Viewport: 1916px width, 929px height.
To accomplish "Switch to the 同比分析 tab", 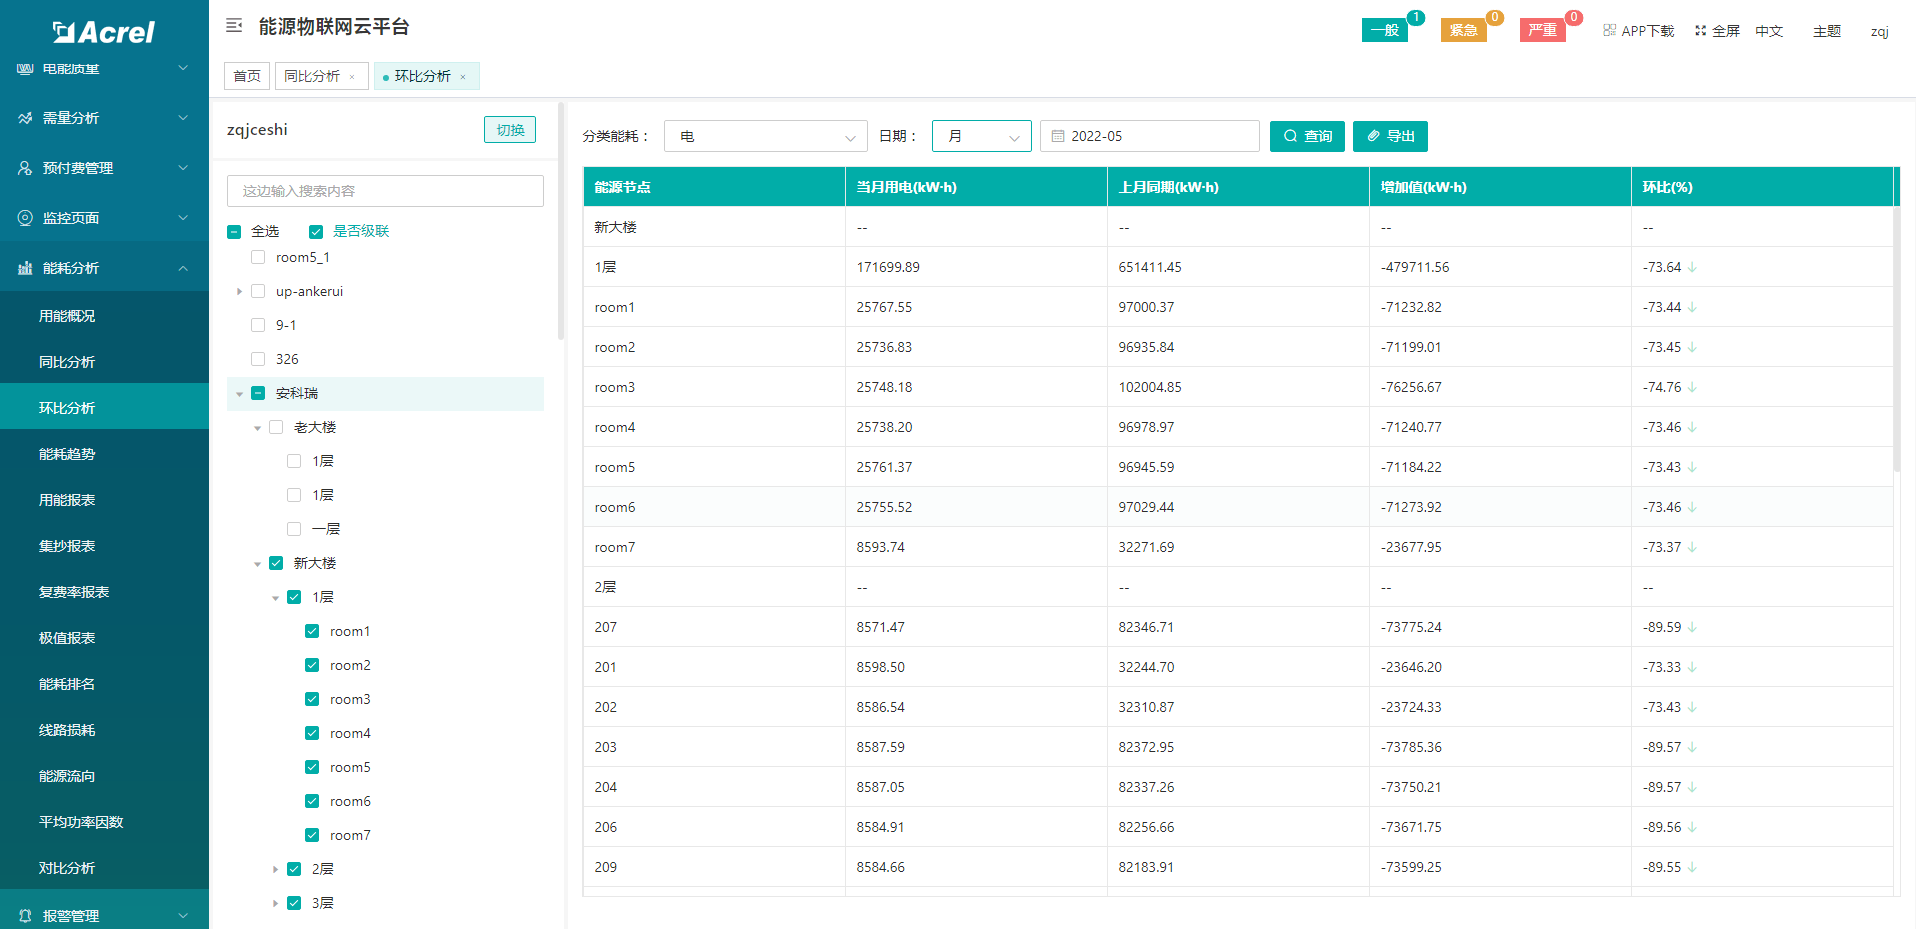I will point(312,76).
